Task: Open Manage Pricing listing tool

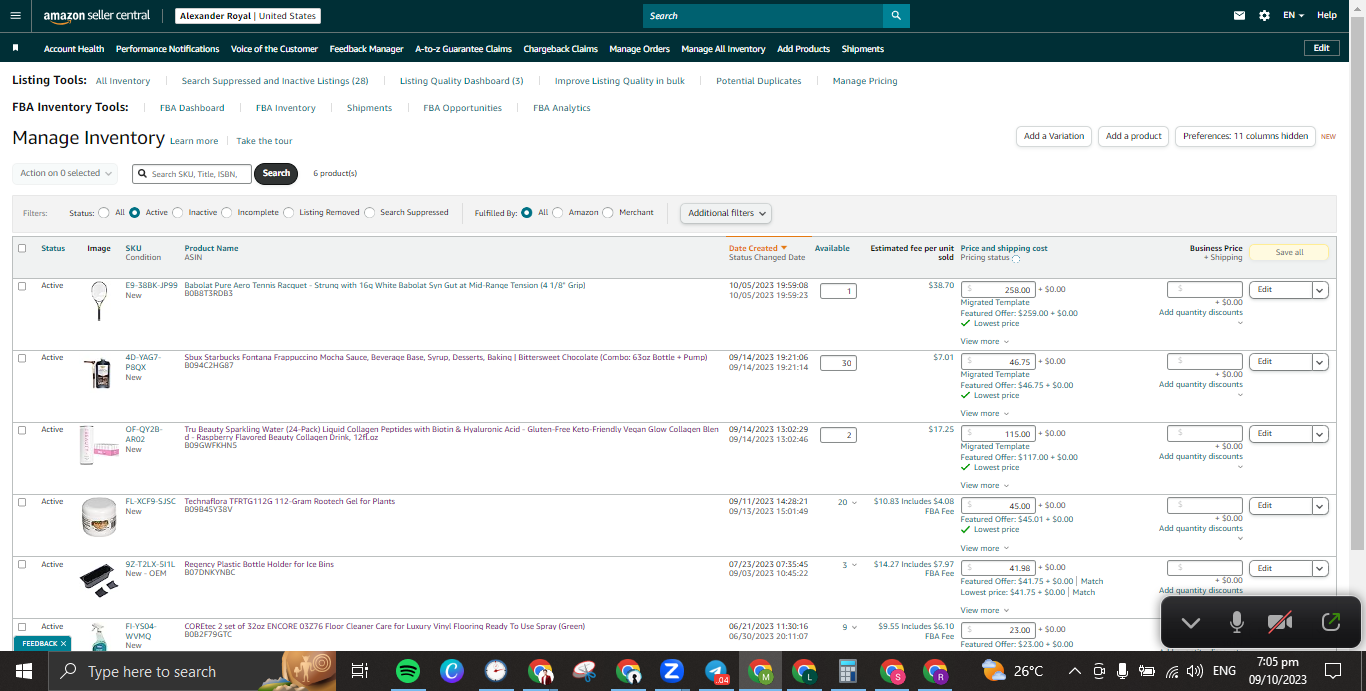Action: click(865, 81)
